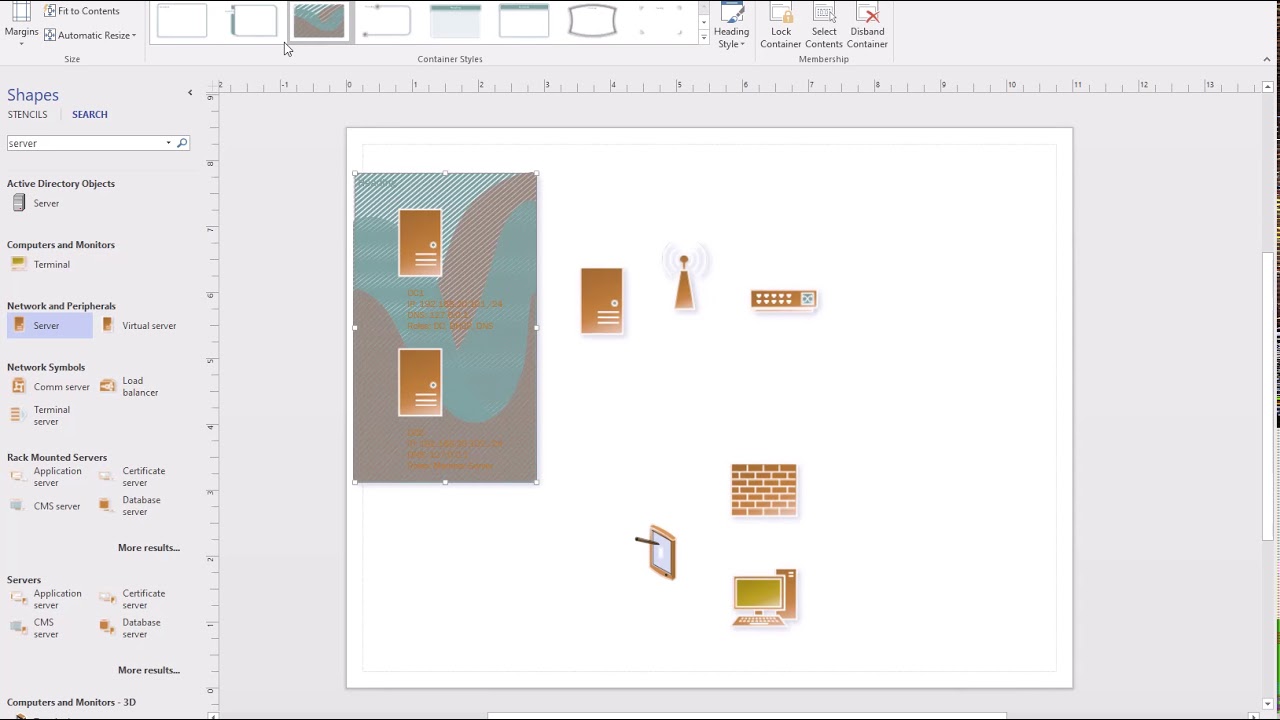Click the Disband Container button
Image resolution: width=1280 pixels, height=720 pixels.
pyautogui.click(x=867, y=26)
